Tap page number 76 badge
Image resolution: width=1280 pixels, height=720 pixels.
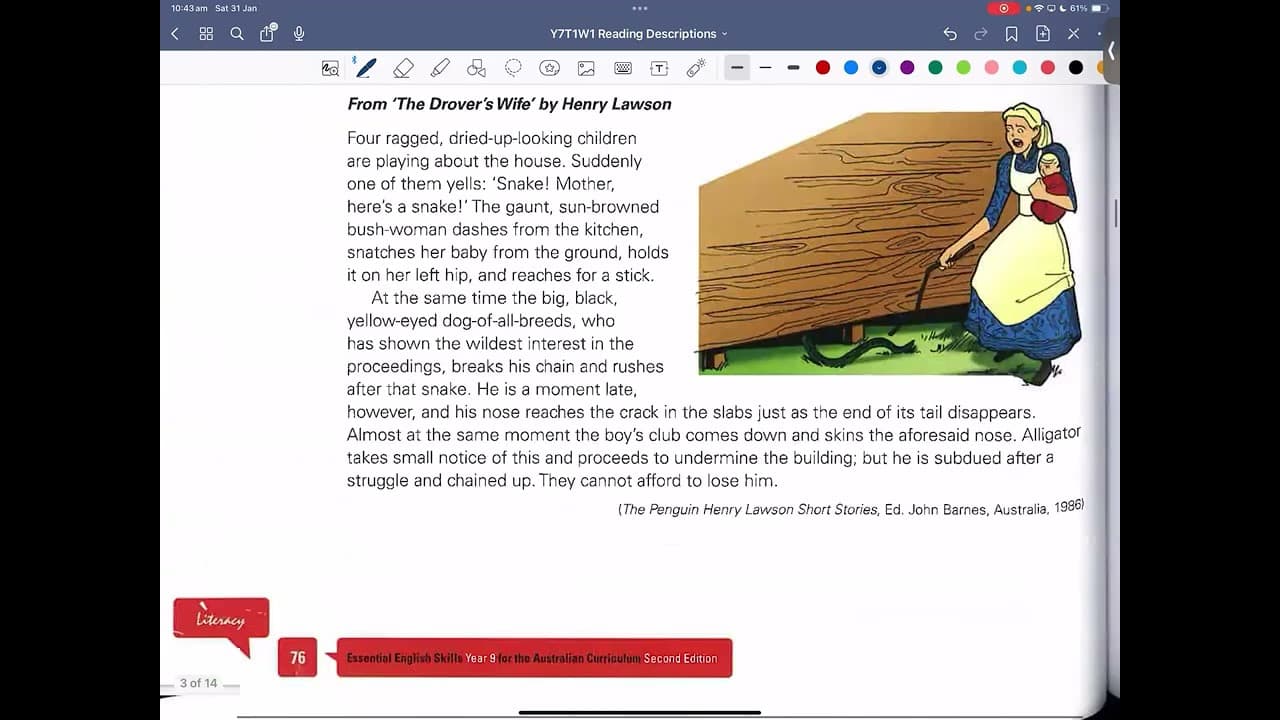point(297,658)
